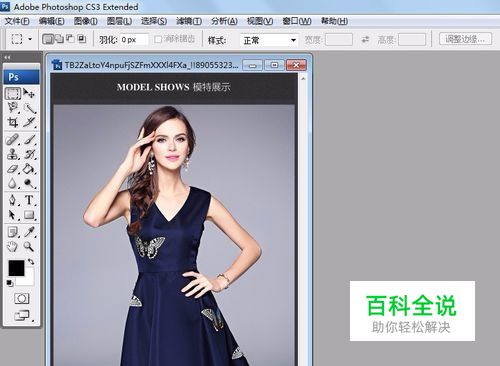Toggle Quick Mask mode
The image size is (500, 366).
22,298
